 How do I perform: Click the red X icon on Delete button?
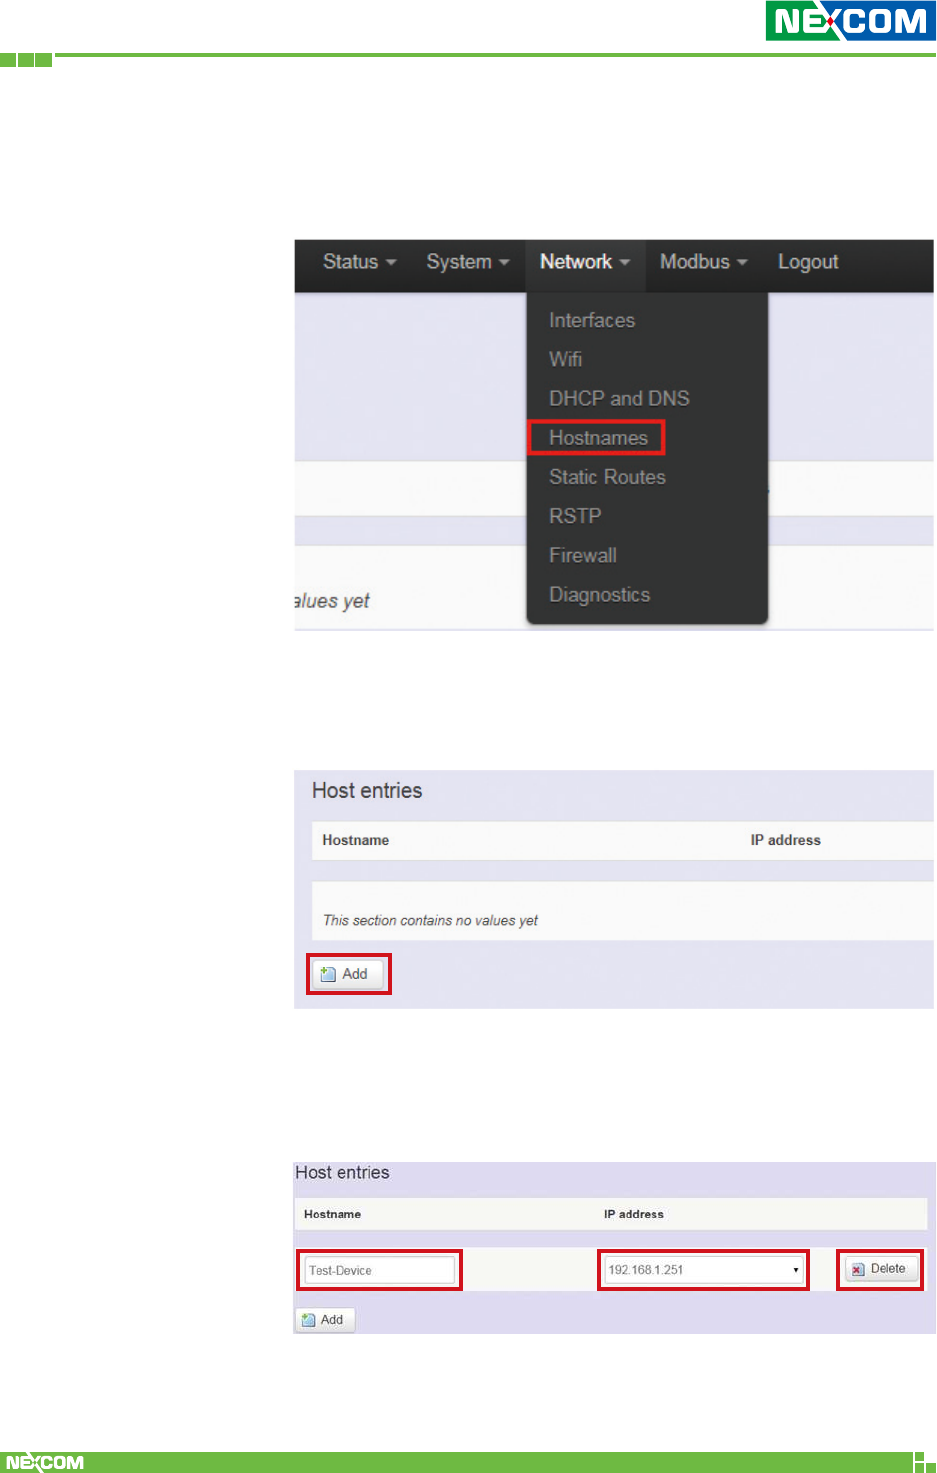click(x=857, y=1270)
